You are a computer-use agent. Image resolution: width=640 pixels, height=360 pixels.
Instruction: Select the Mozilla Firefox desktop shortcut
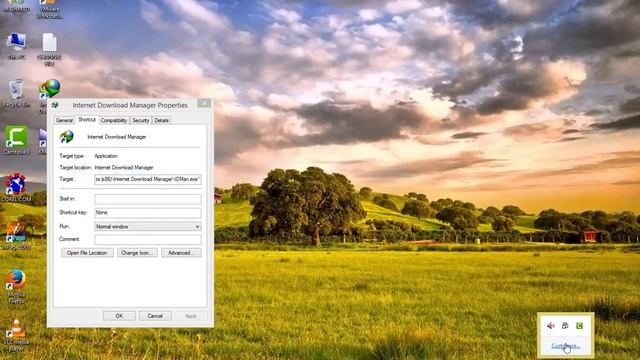click(16, 286)
